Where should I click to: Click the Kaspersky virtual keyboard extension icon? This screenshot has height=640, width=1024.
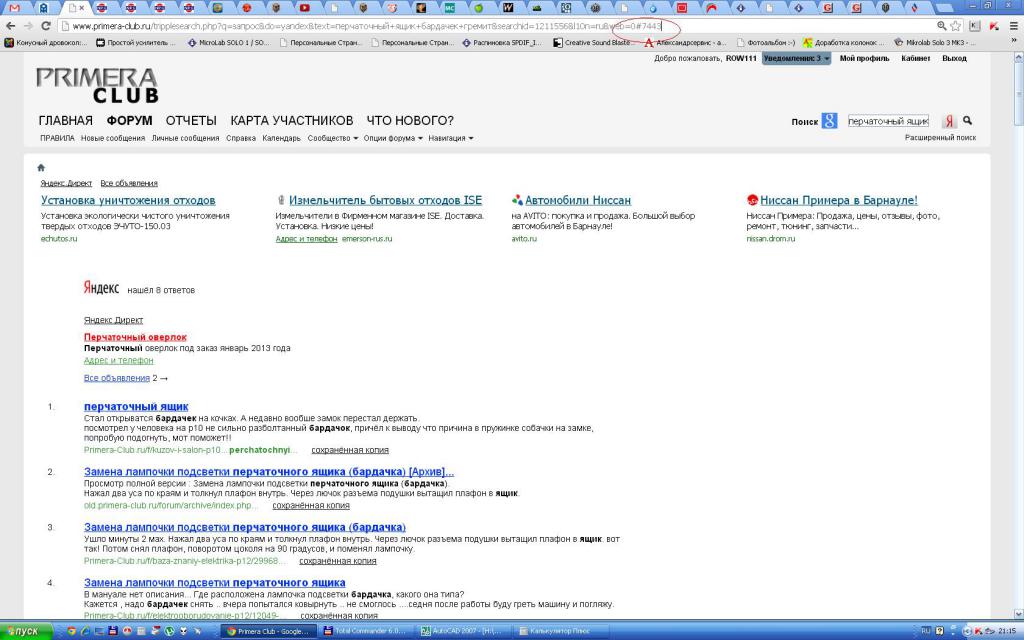974,26
